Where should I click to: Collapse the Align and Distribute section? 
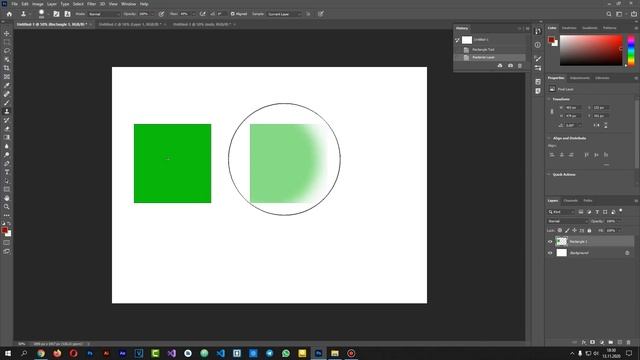point(549,138)
